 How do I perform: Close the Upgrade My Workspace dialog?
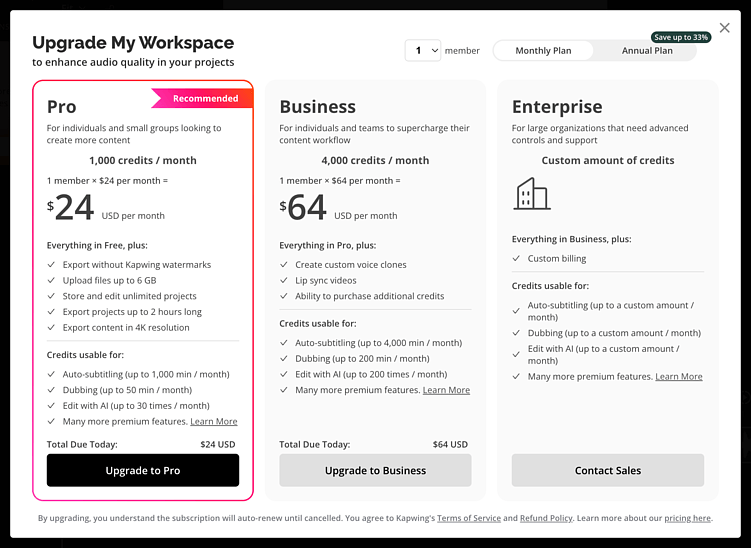pyautogui.click(x=724, y=28)
